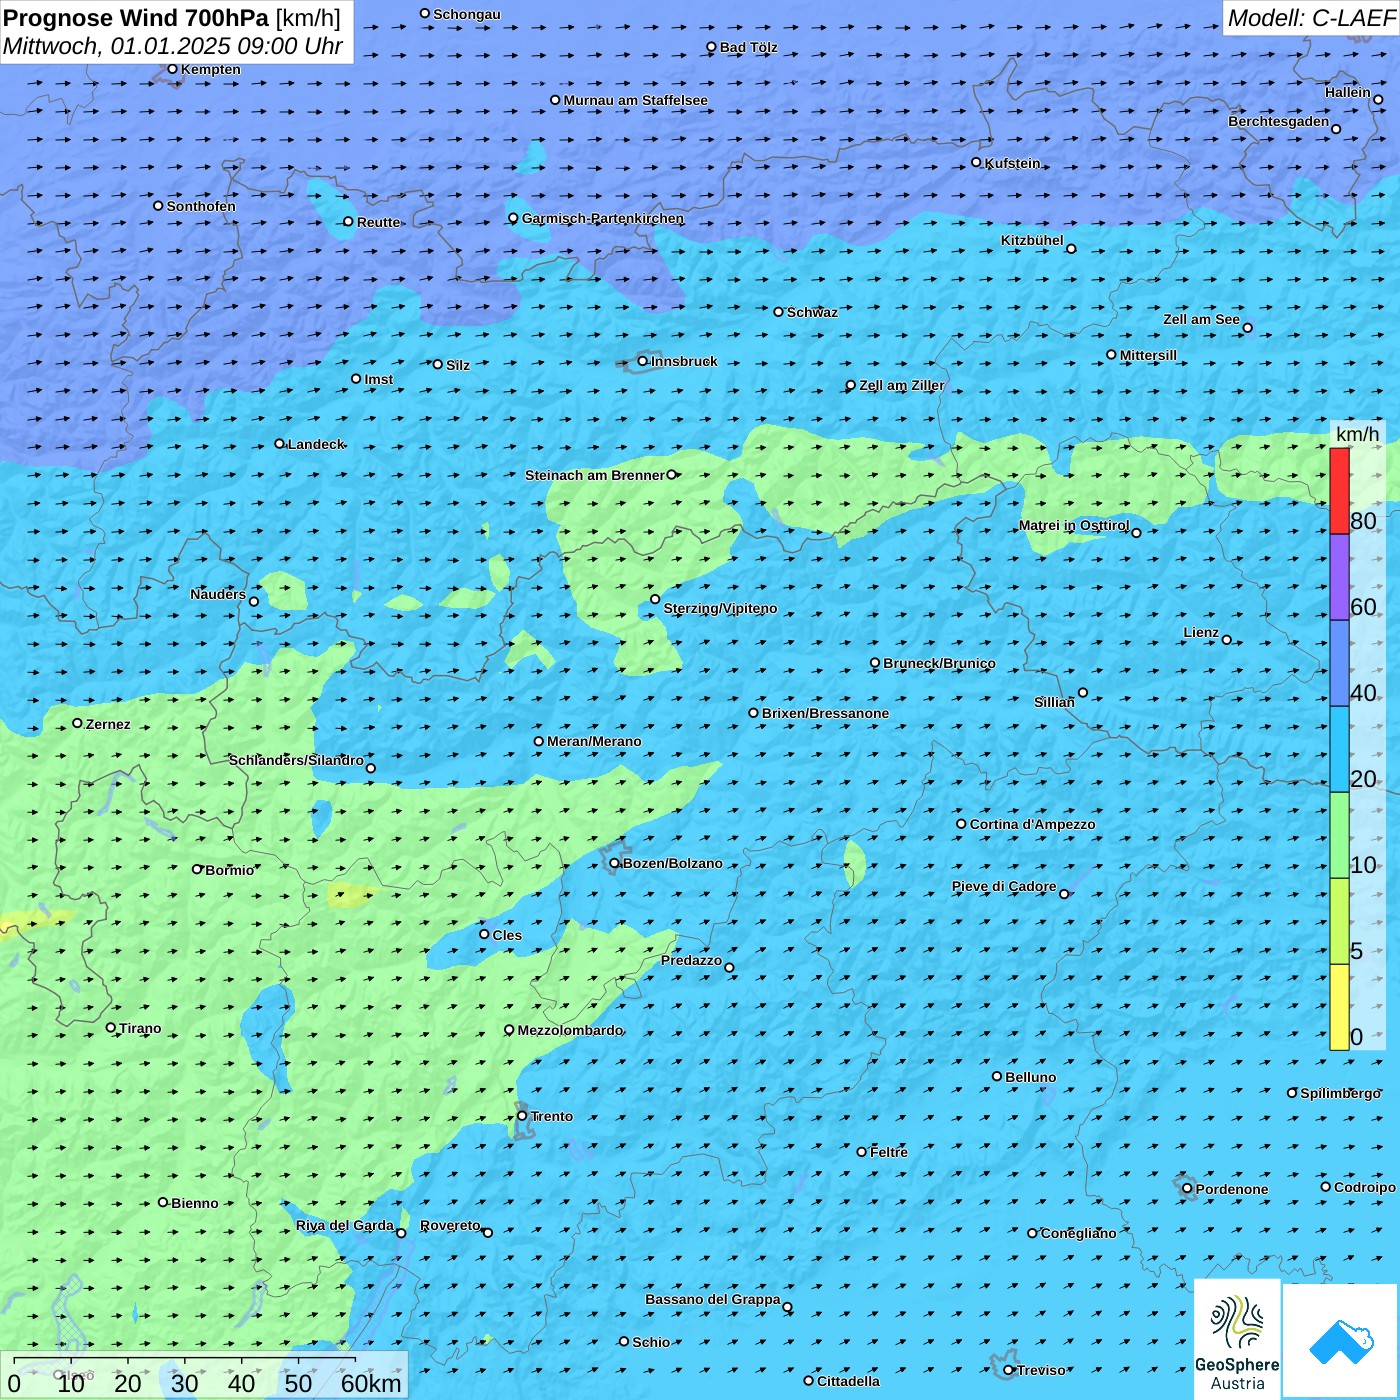Click the Feltre city marker
The height and width of the screenshot is (1400, 1400).
[861, 1152]
